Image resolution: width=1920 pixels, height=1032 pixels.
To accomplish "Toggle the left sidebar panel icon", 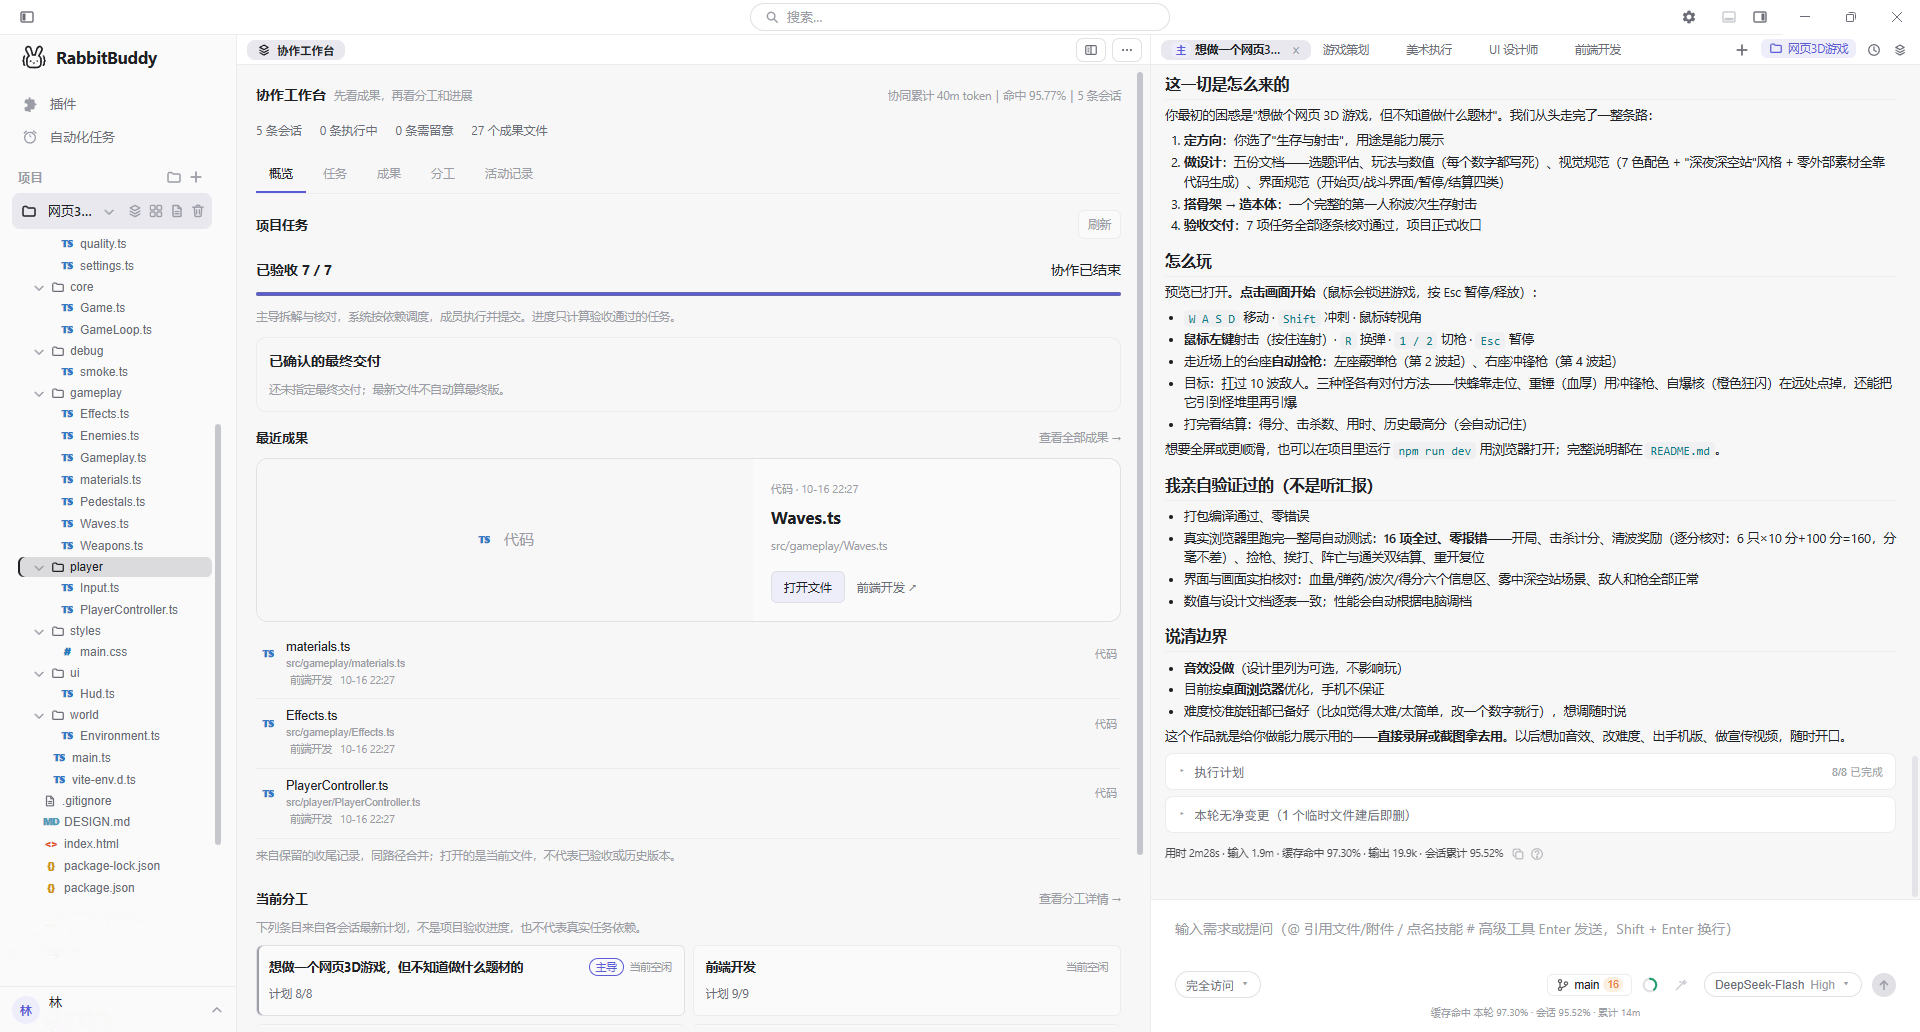I will (27, 17).
